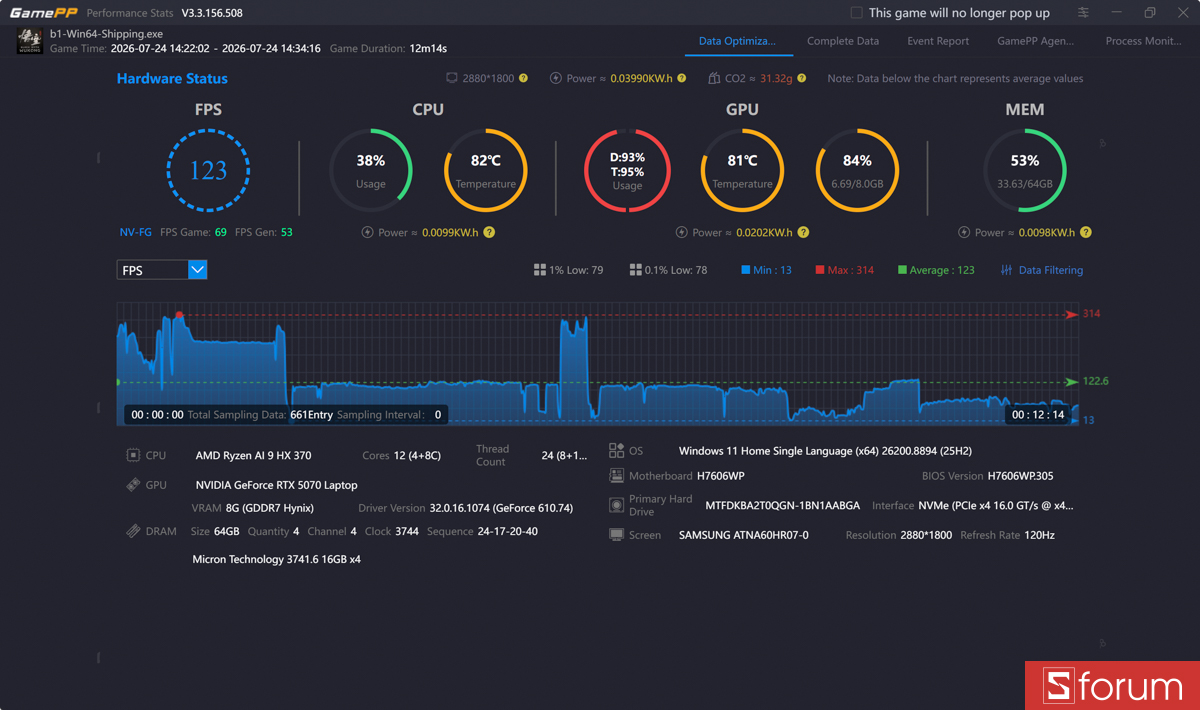
Task: Click the GamePP logo in title bar
Action: tap(43, 13)
